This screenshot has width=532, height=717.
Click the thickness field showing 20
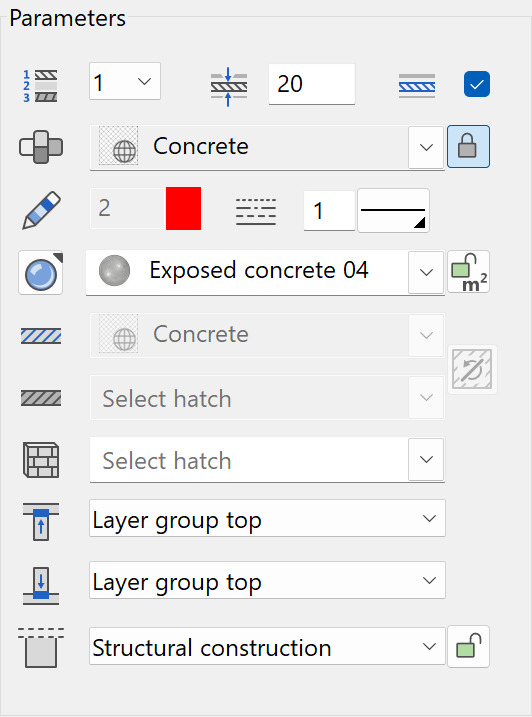[x=312, y=84]
